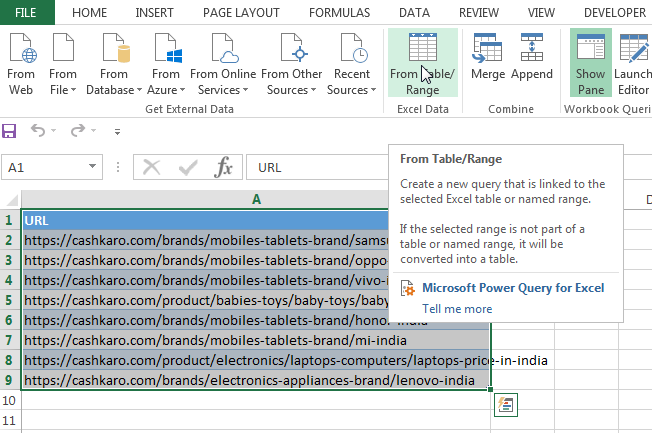Open the From Database dropdown
This screenshot has height=433, width=652.
pos(114,64)
